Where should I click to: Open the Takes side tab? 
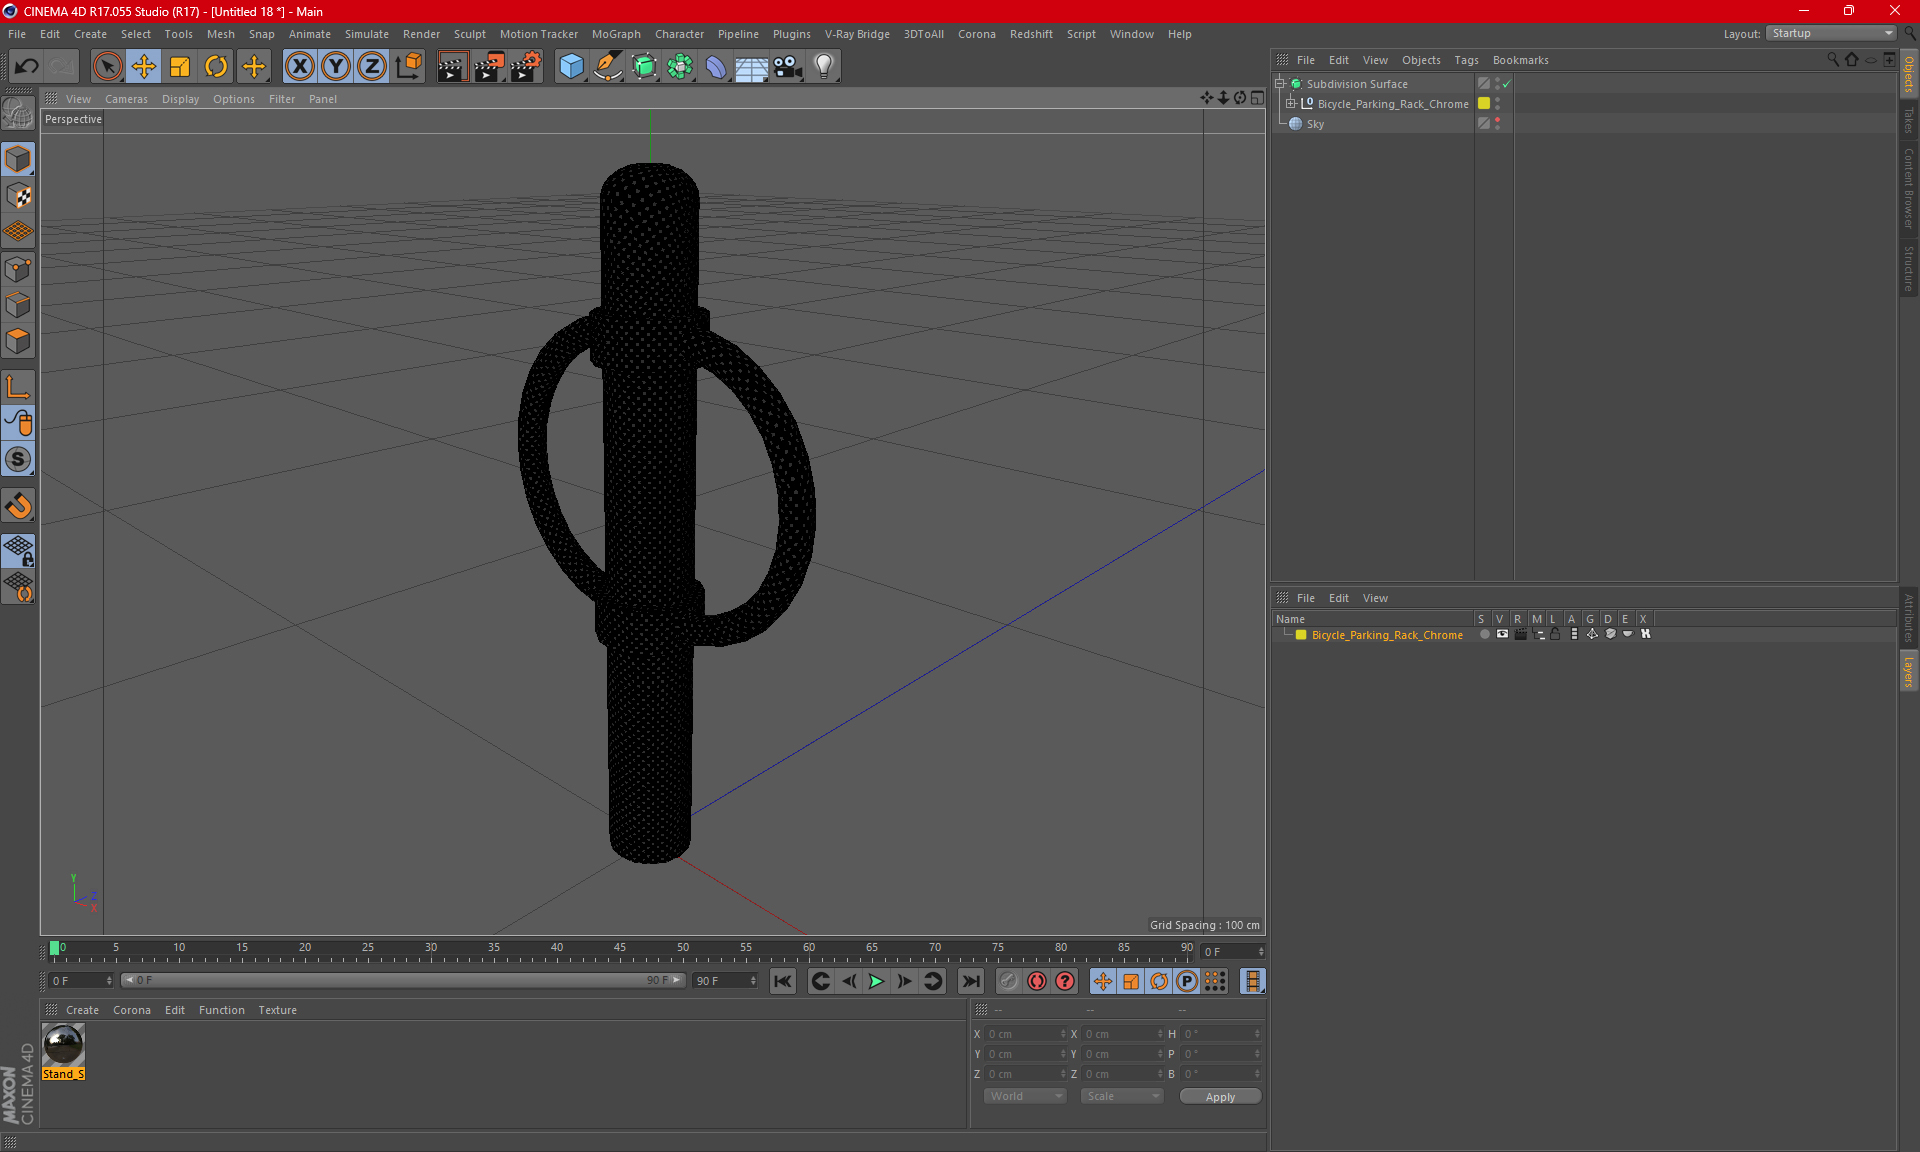(x=1908, y=119)
